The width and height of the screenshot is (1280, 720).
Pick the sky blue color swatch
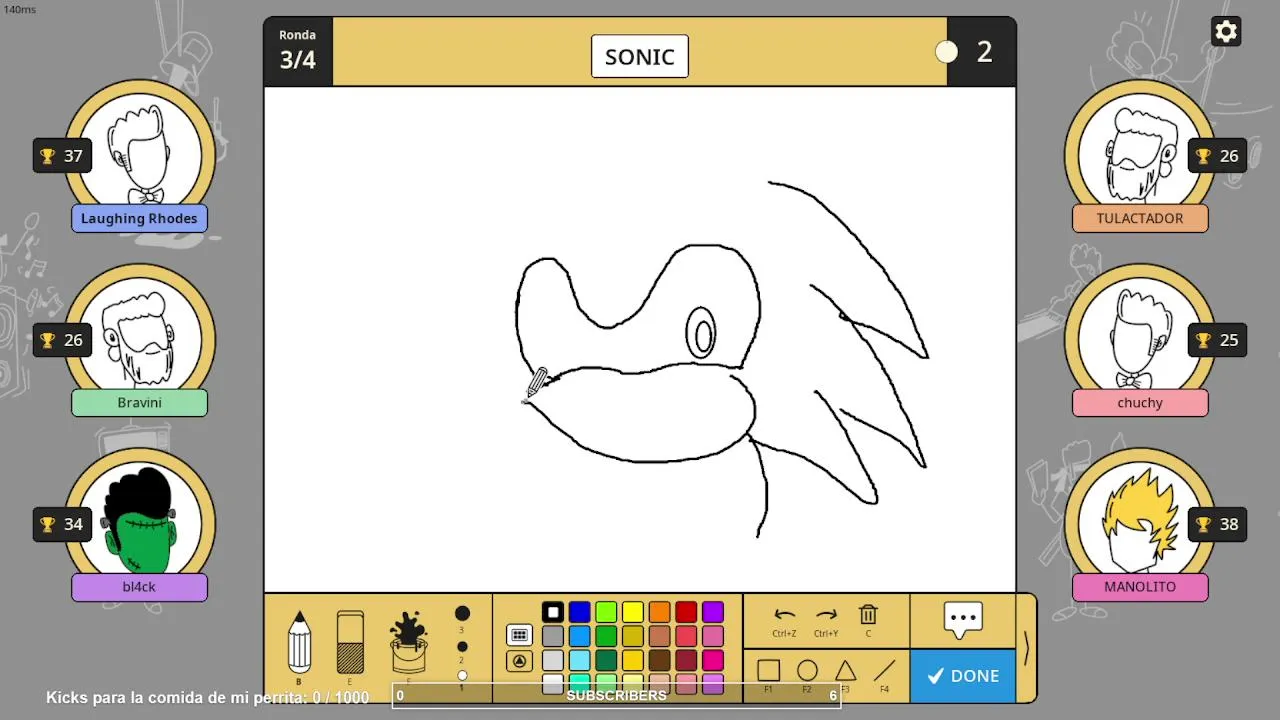tap(580, 636)
